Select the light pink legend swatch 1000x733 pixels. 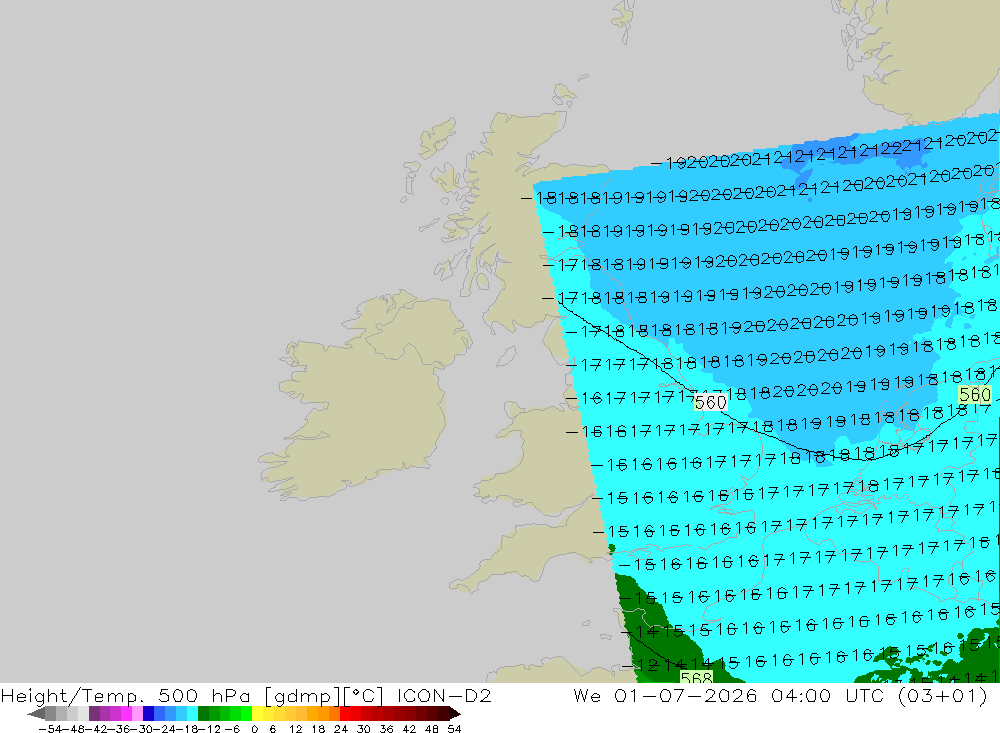(x=137, y=713)
